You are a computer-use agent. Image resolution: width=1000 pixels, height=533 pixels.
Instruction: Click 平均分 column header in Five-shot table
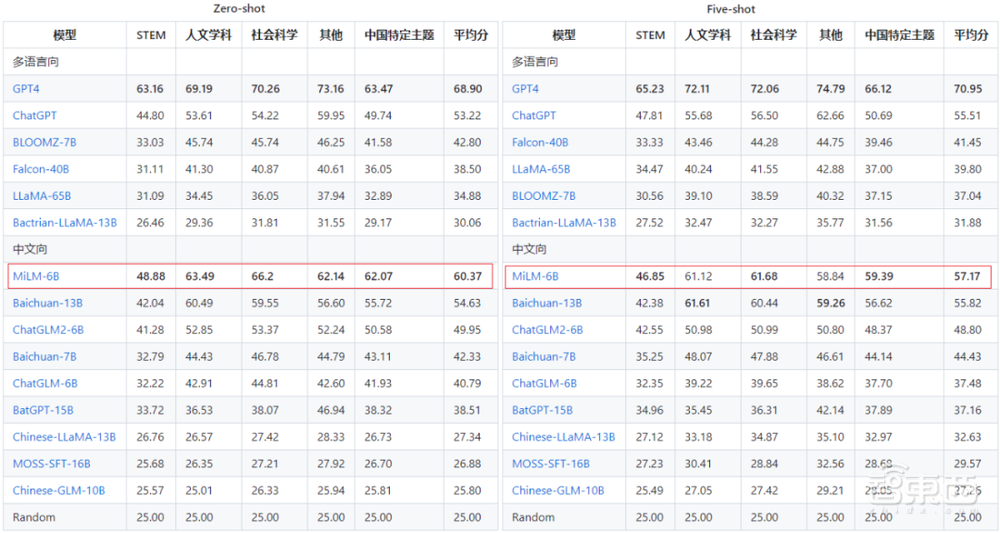(x=971, y=35)
